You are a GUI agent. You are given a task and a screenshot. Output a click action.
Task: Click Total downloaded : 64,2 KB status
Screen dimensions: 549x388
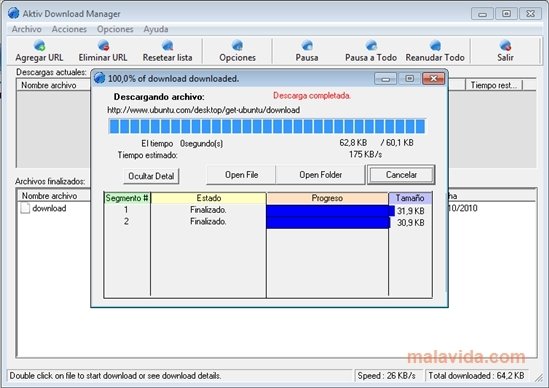coord(476,376)
